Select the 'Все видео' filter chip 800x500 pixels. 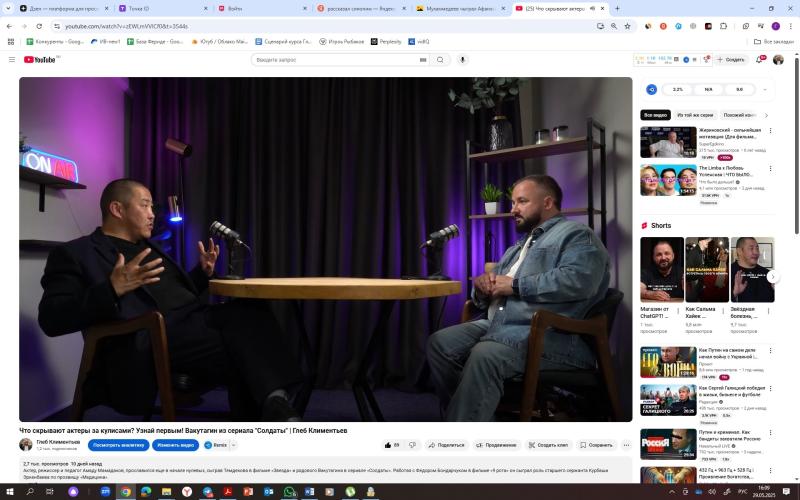655,115
